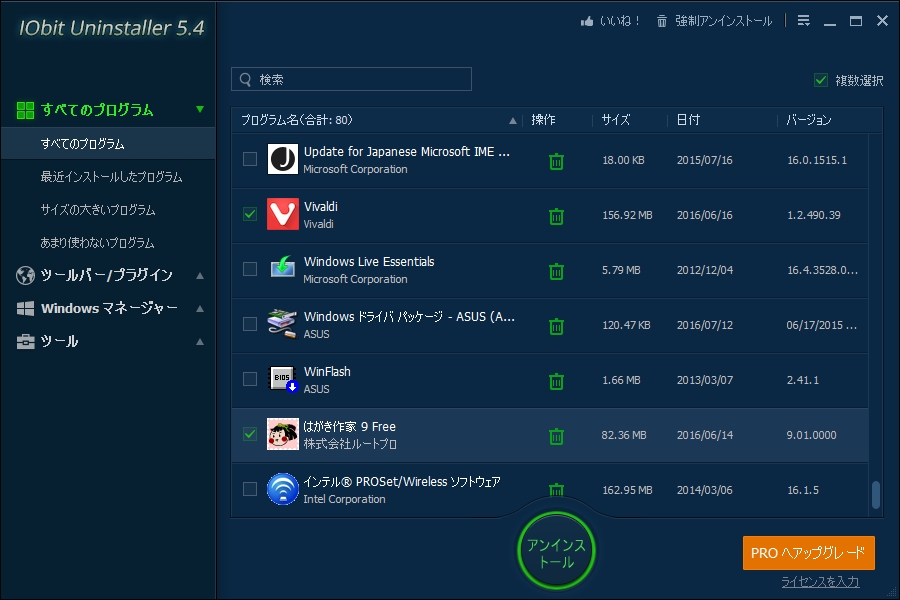
Task: Toggle the 複数選択 checkbox
Action: tap(821, 80)
